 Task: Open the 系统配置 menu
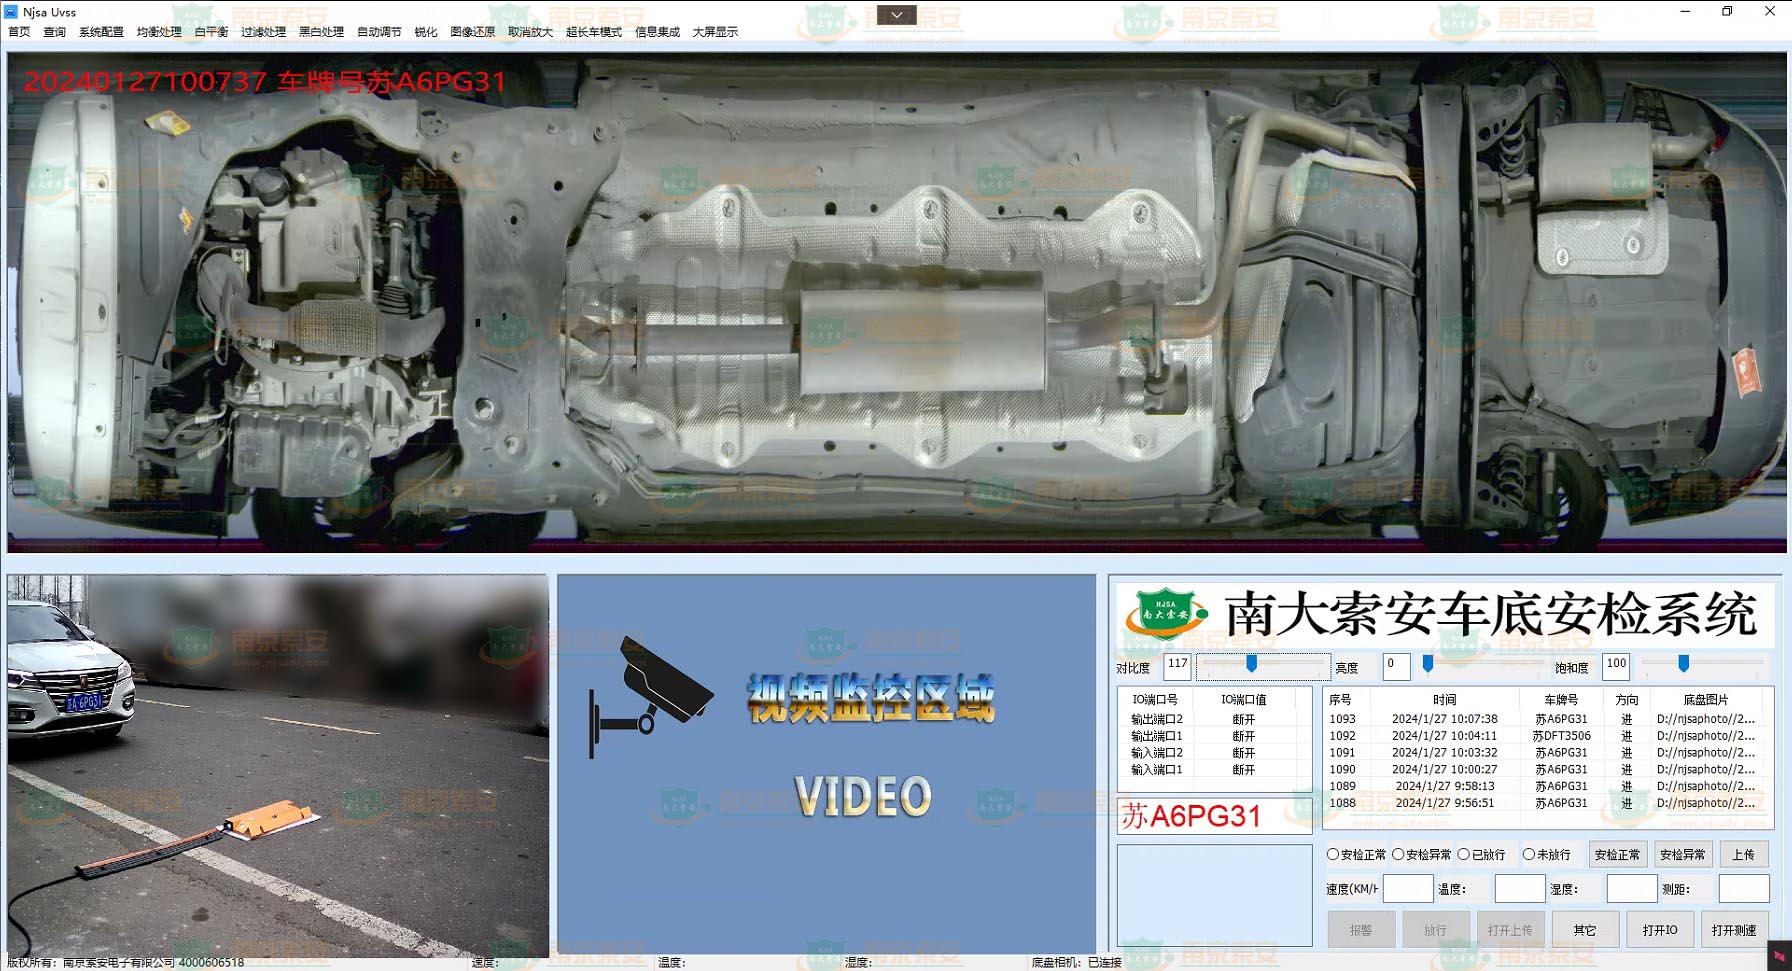click(101, 32)
